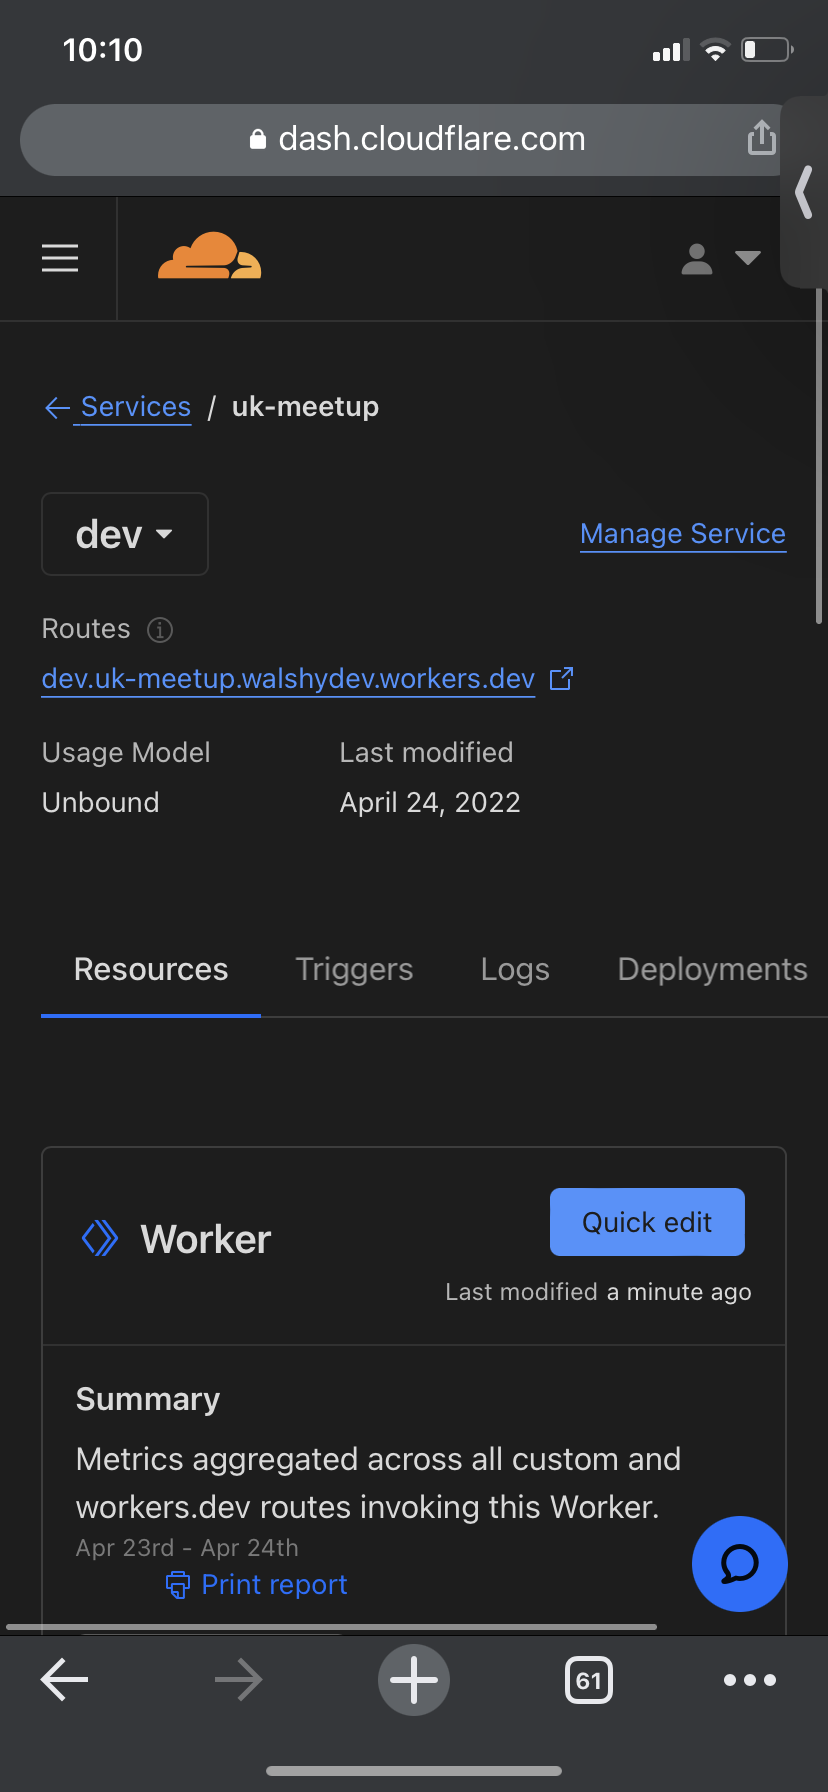Open the user account profile icon
This screenshot has width=828, height=1792.
(697, 258)
